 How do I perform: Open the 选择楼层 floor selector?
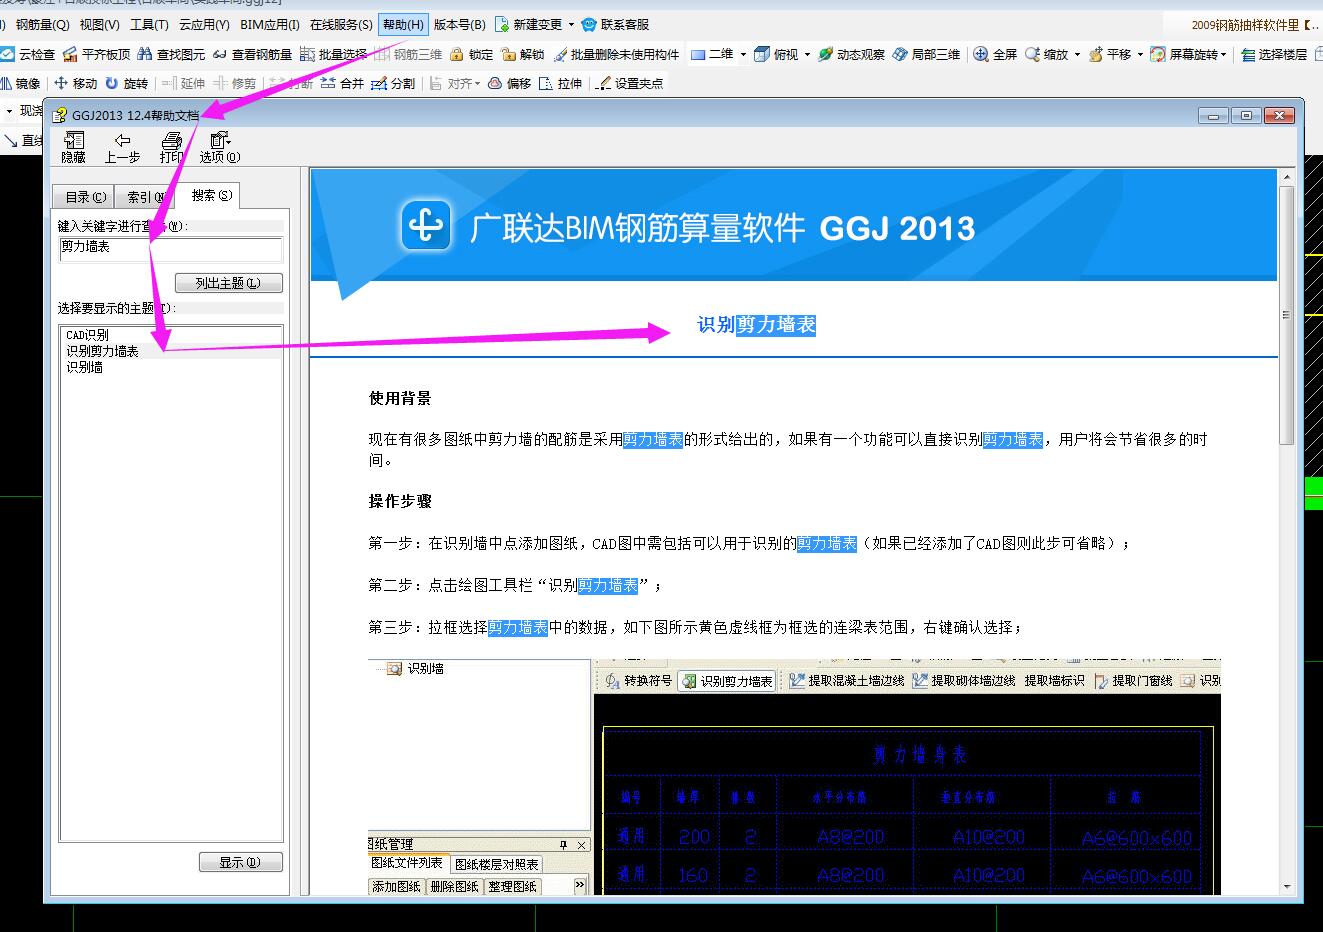(1274, 55)
